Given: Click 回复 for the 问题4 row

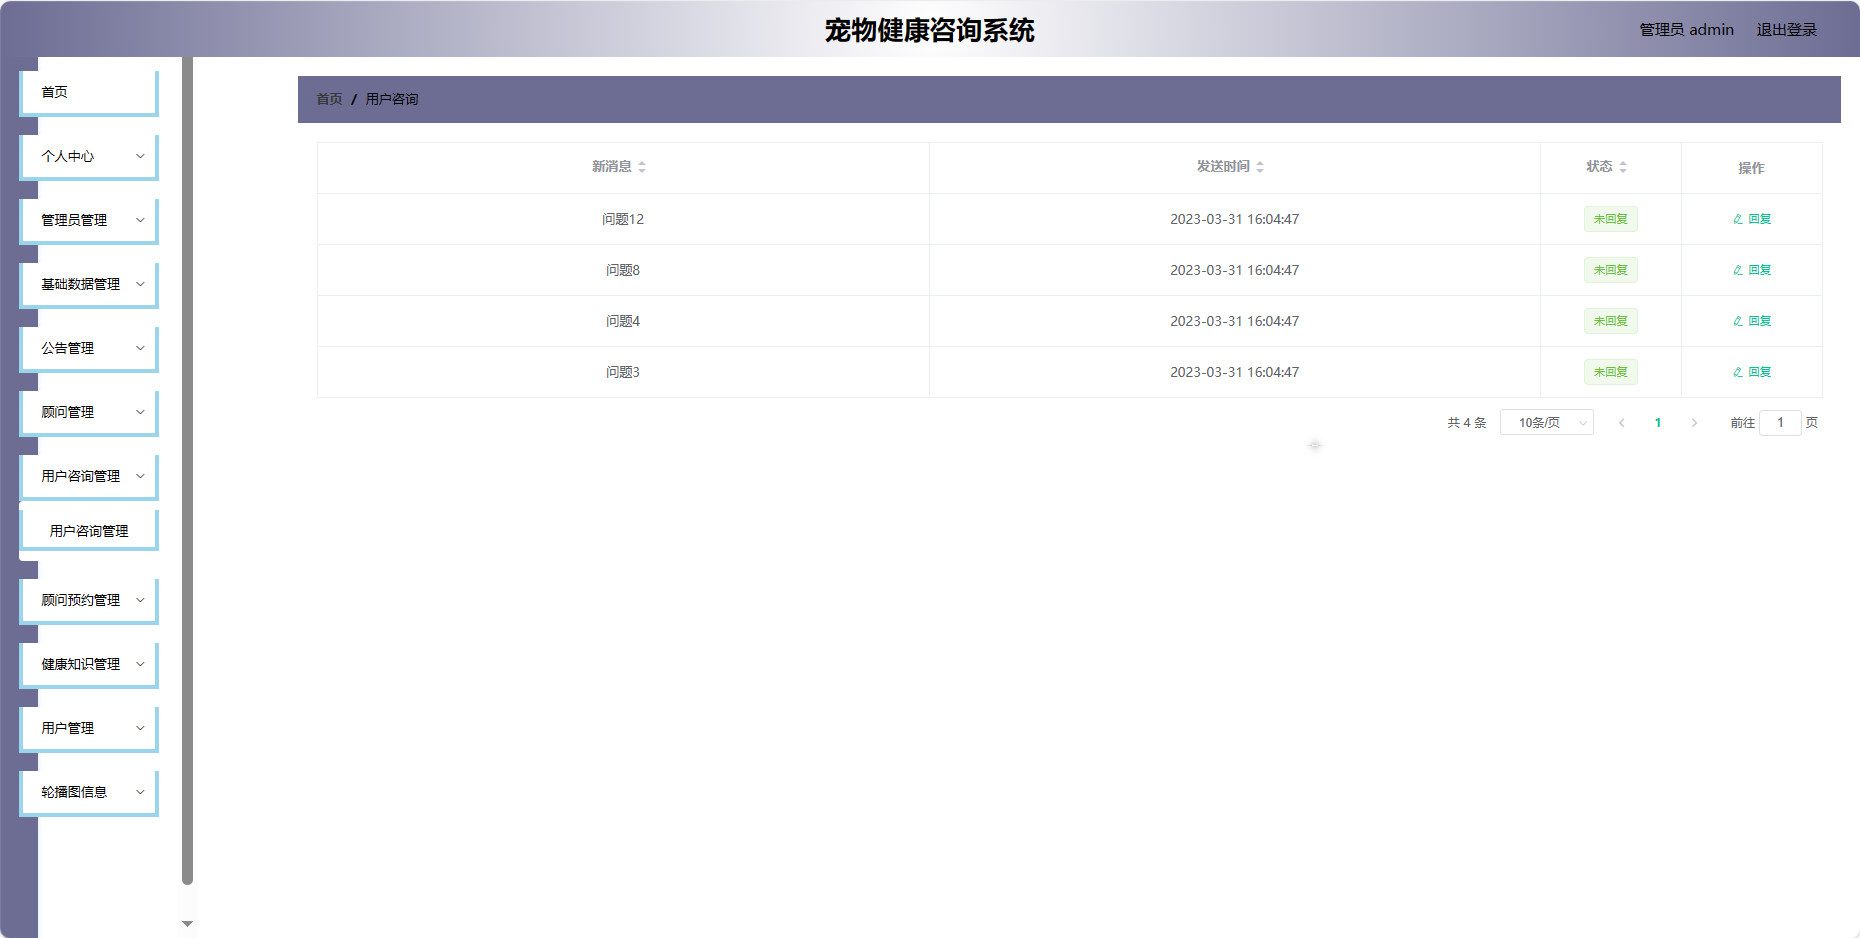Looking at the screenshot, I should point(1752,321).
